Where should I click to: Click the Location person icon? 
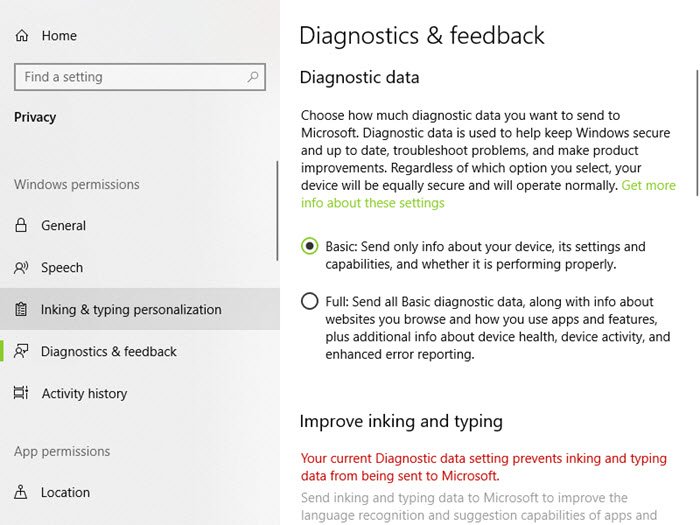[21, 492]
